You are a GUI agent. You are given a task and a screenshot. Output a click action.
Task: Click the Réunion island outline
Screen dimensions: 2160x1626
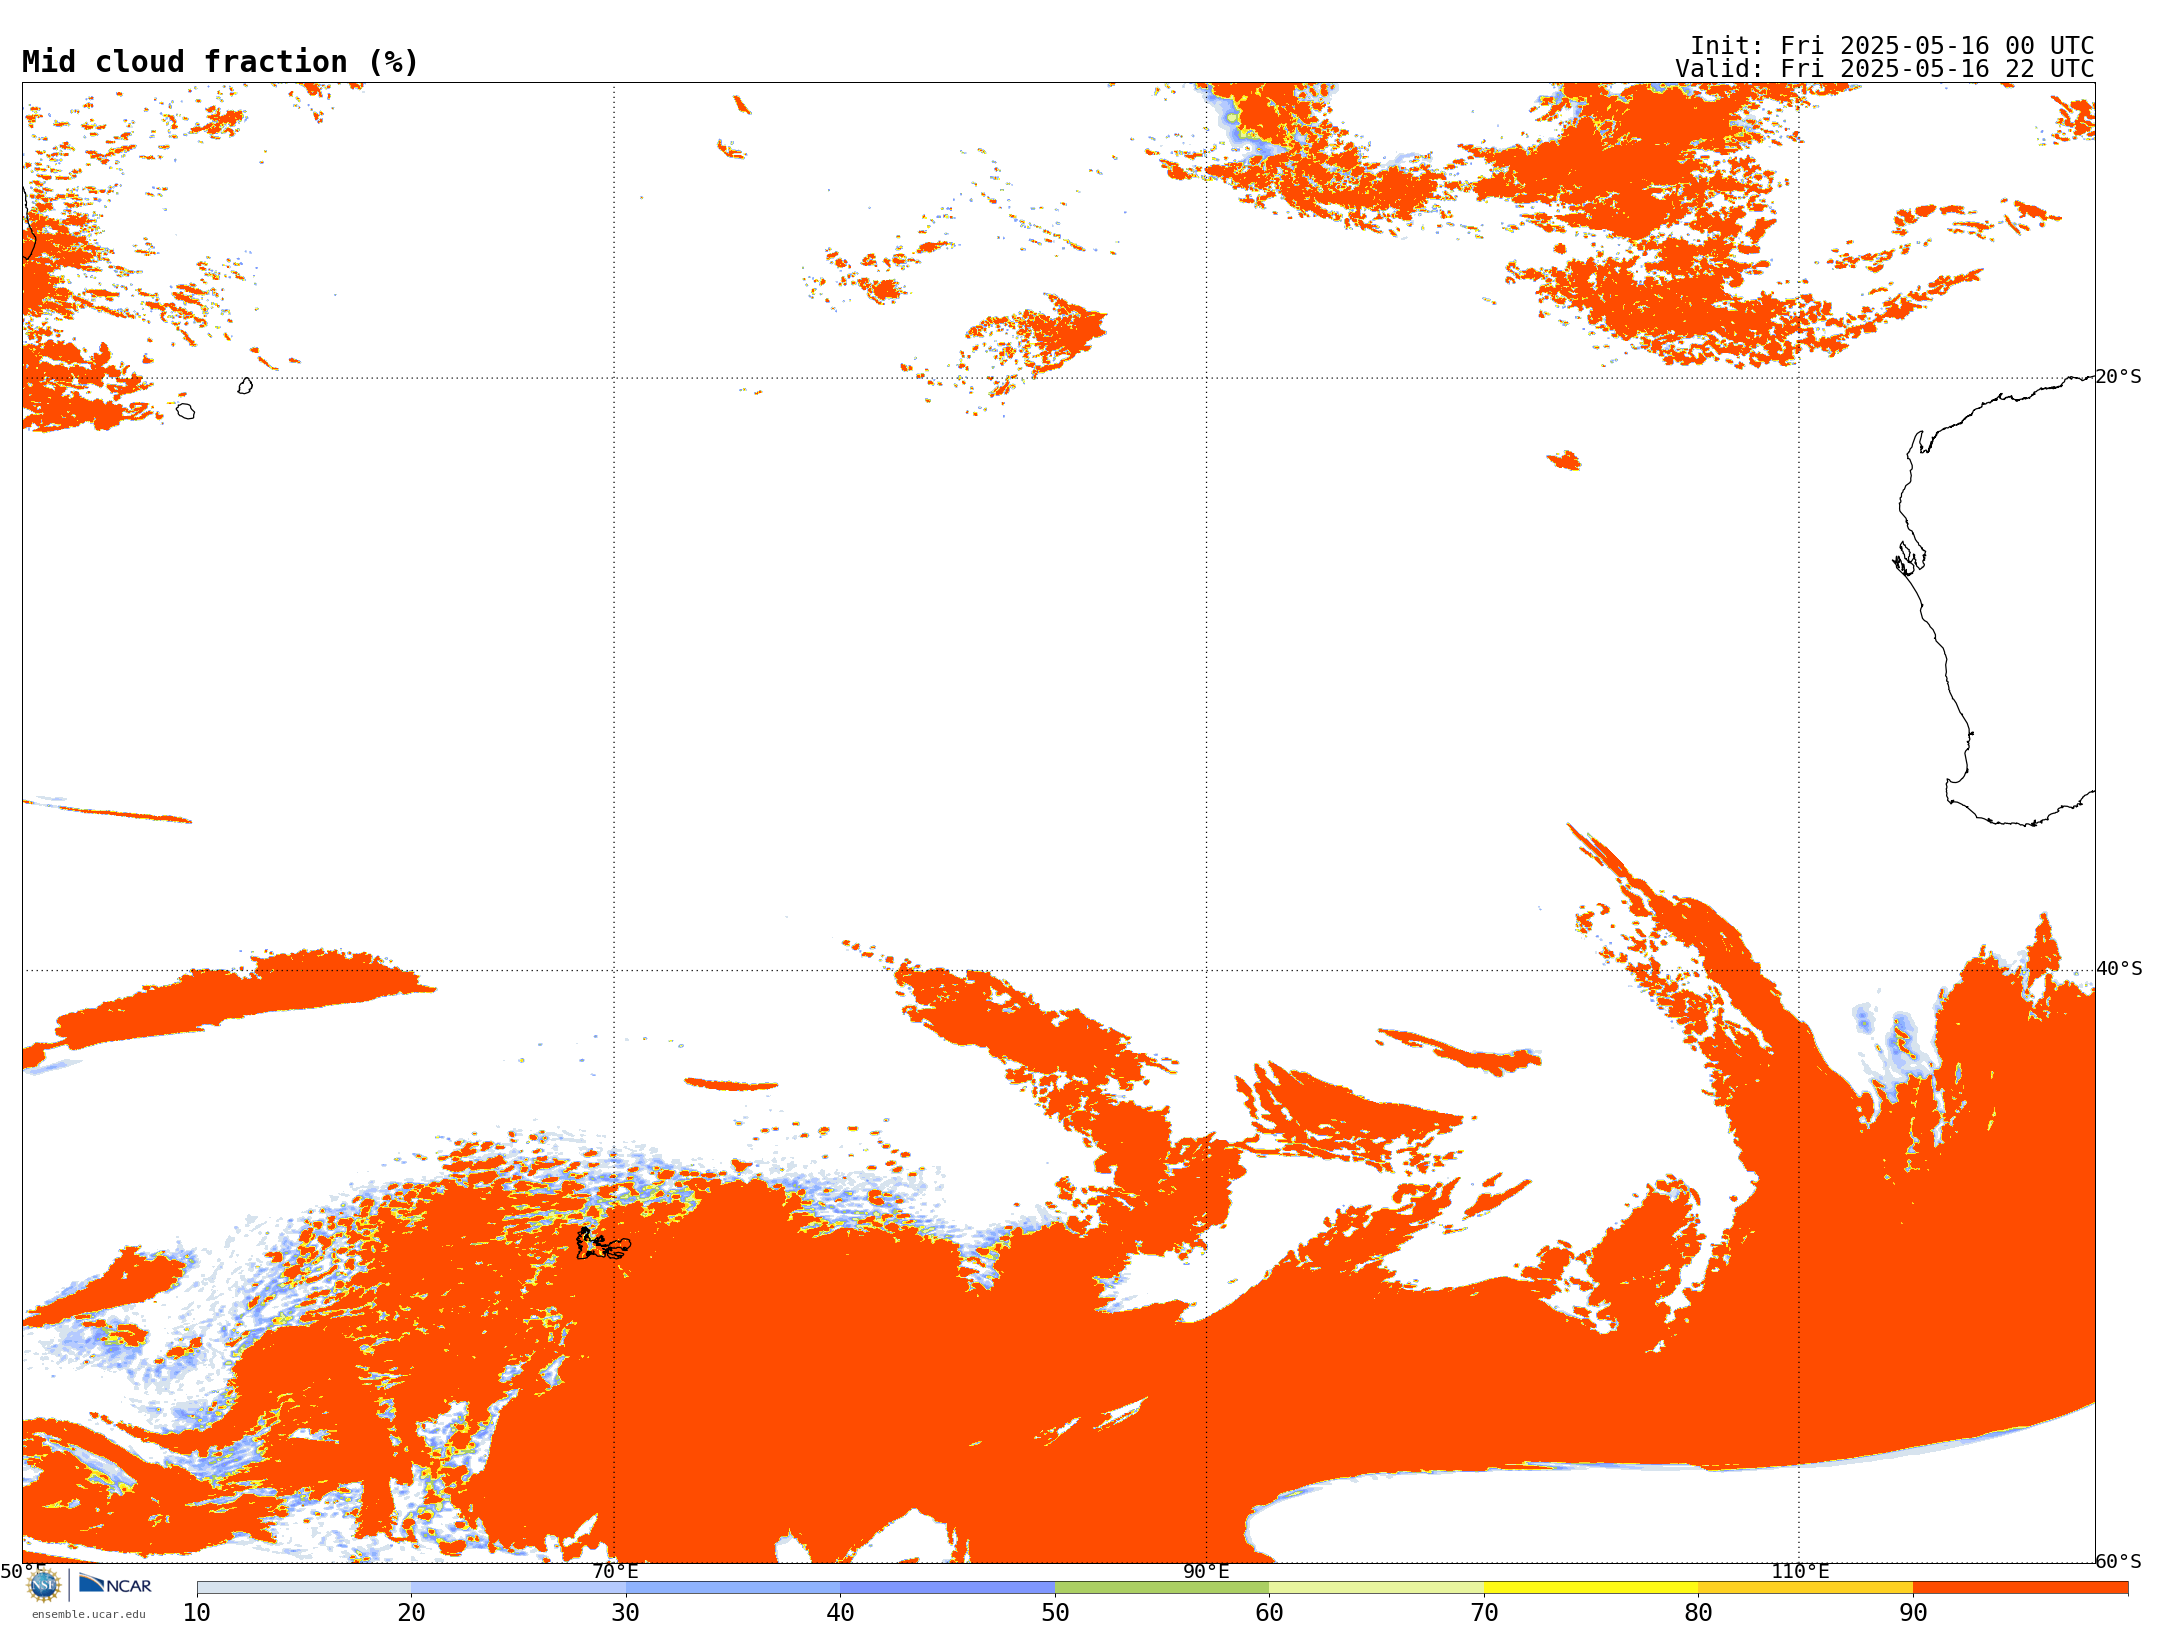click(x=185, y=411)
